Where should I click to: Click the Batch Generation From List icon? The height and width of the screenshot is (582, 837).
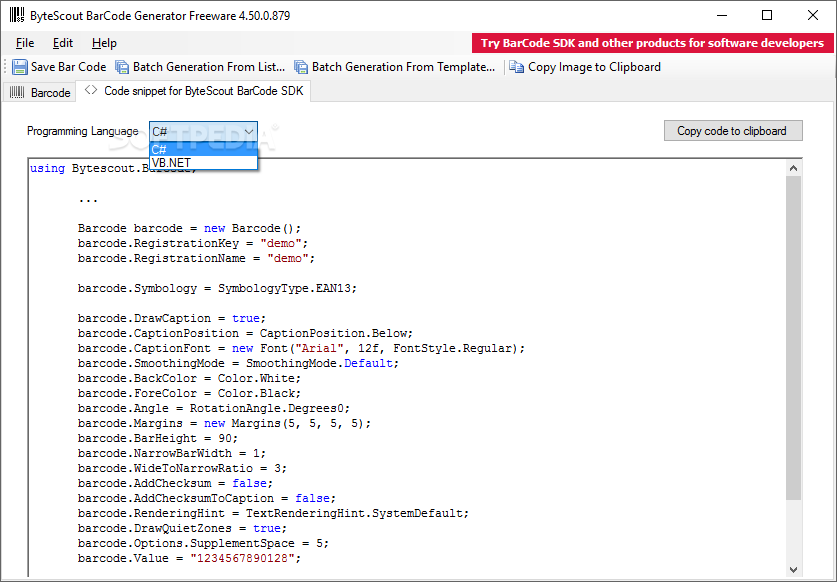pos(122,67)
